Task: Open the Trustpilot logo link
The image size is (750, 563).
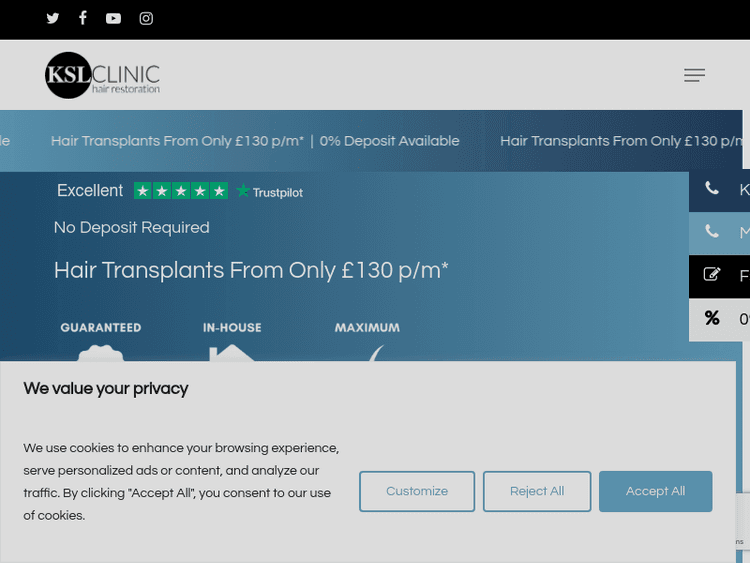Action: [270, 192]
